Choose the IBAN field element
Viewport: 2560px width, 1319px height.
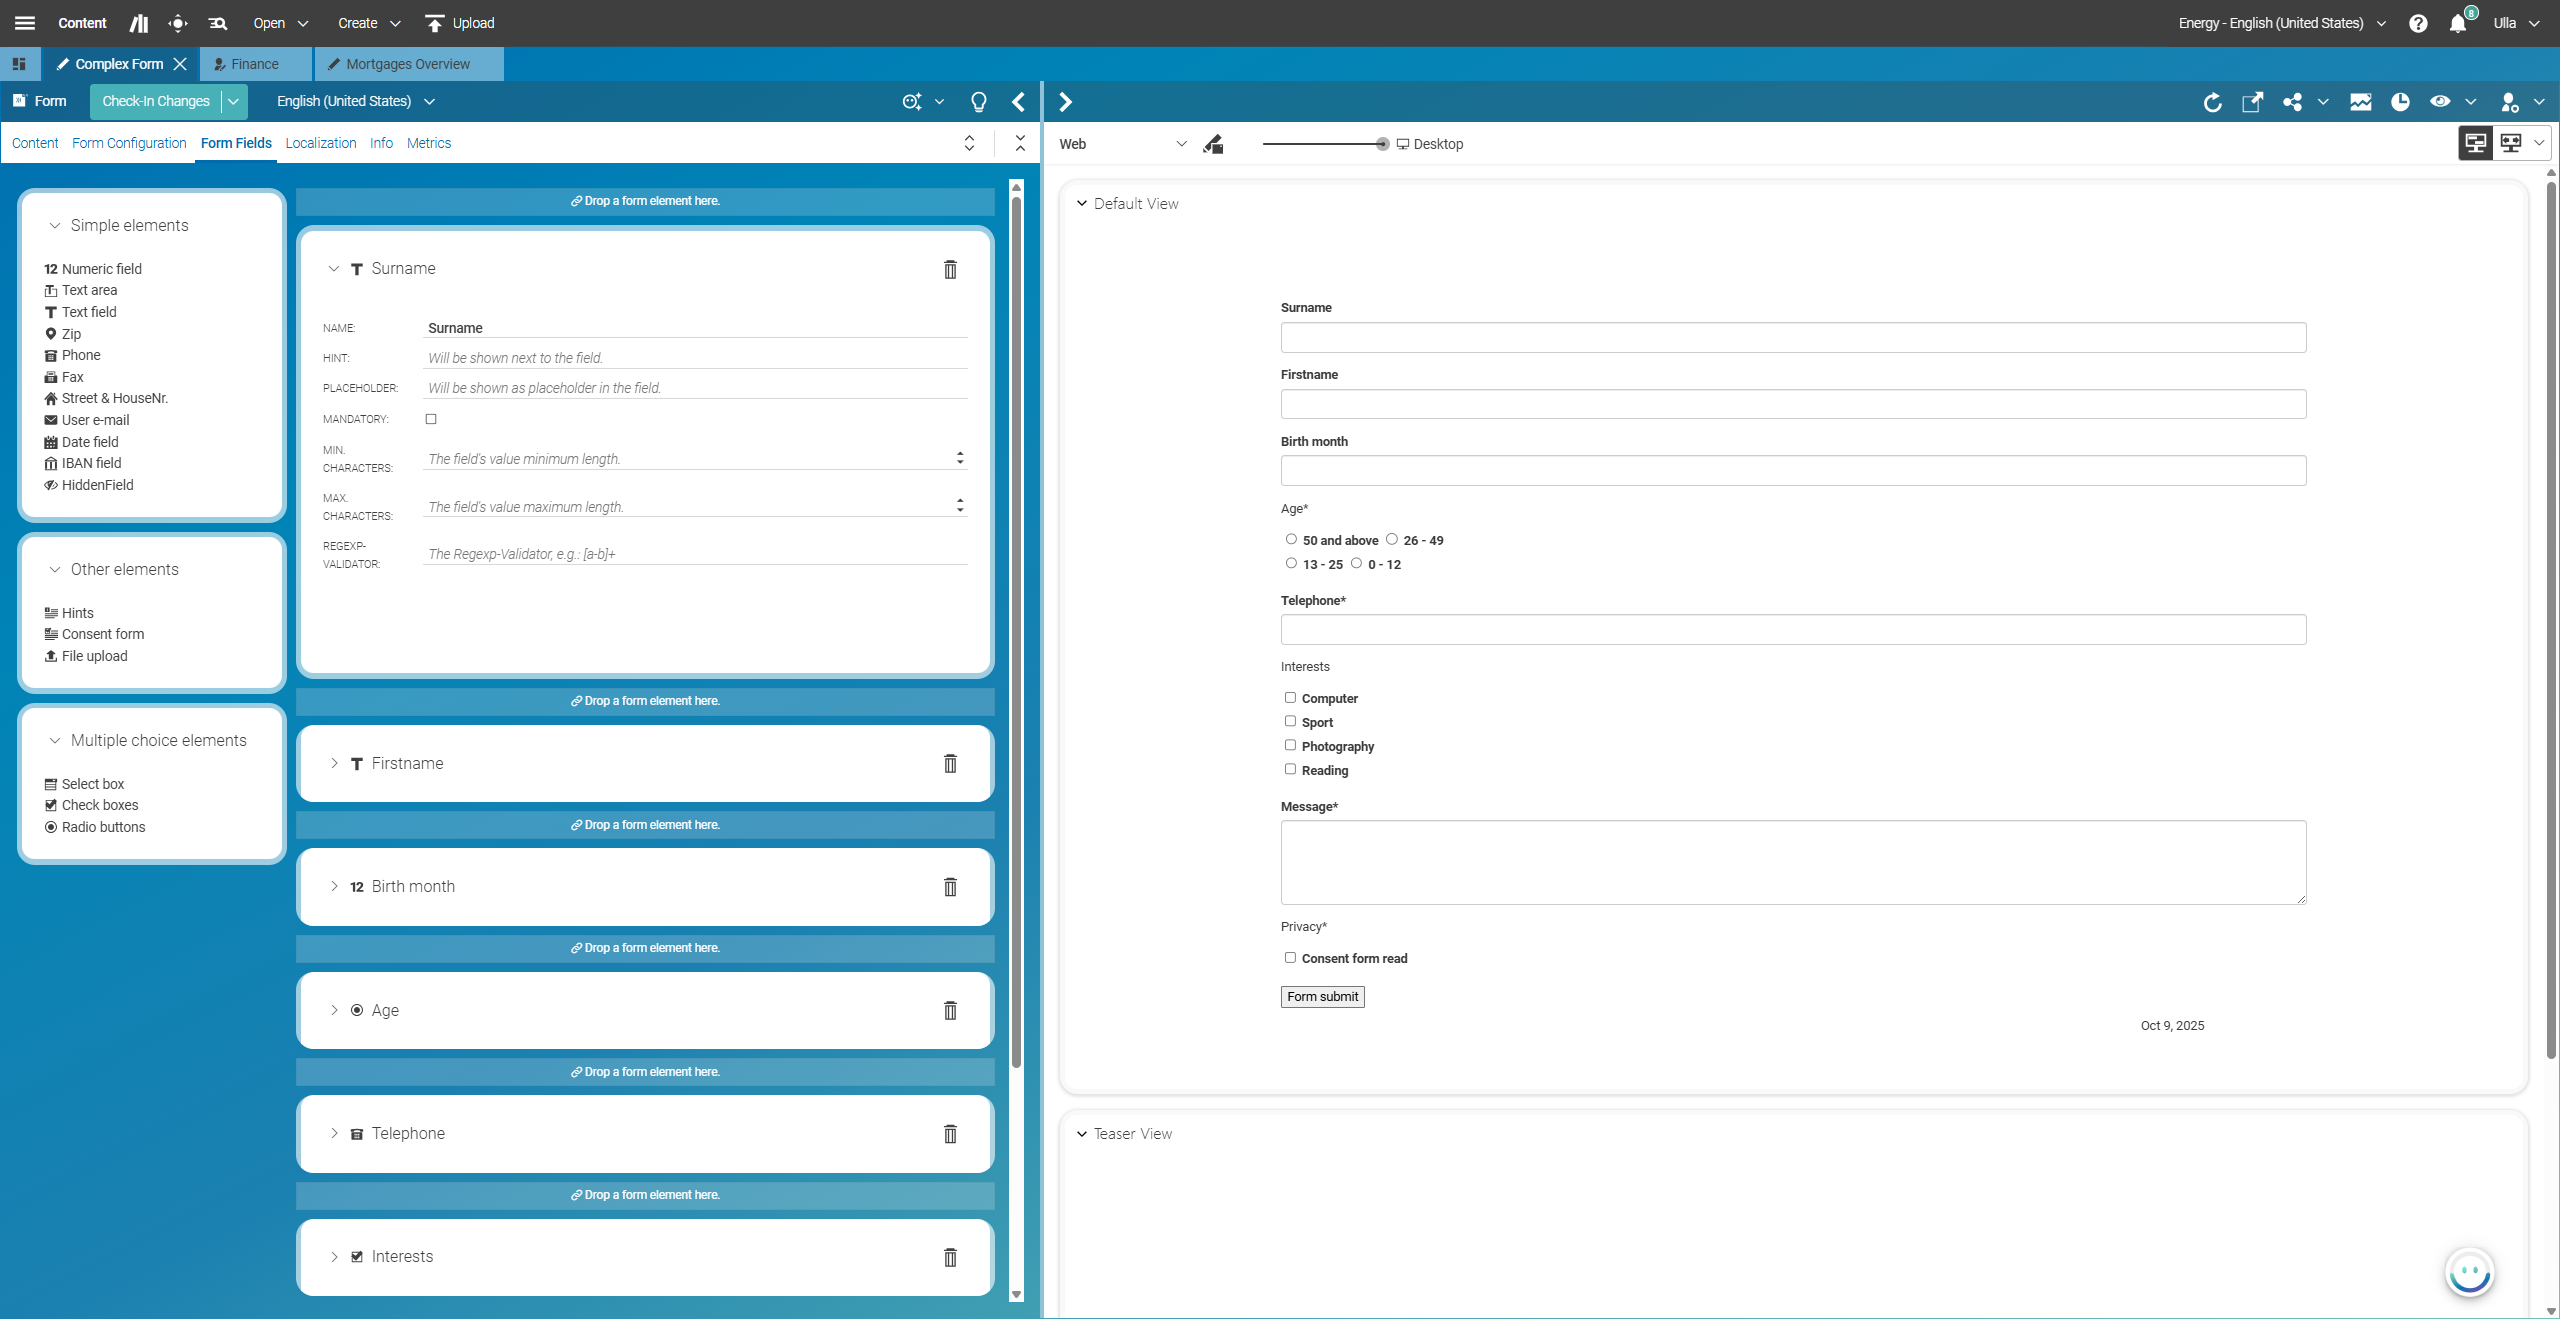(x=91, y=462)
